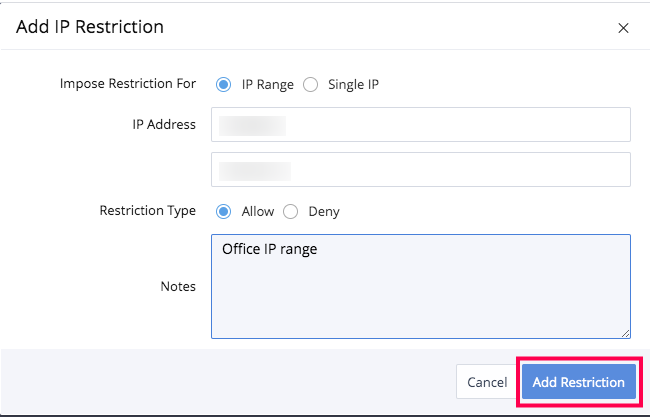Click the "Add IP Restriction" dialog title

(90, 27)
